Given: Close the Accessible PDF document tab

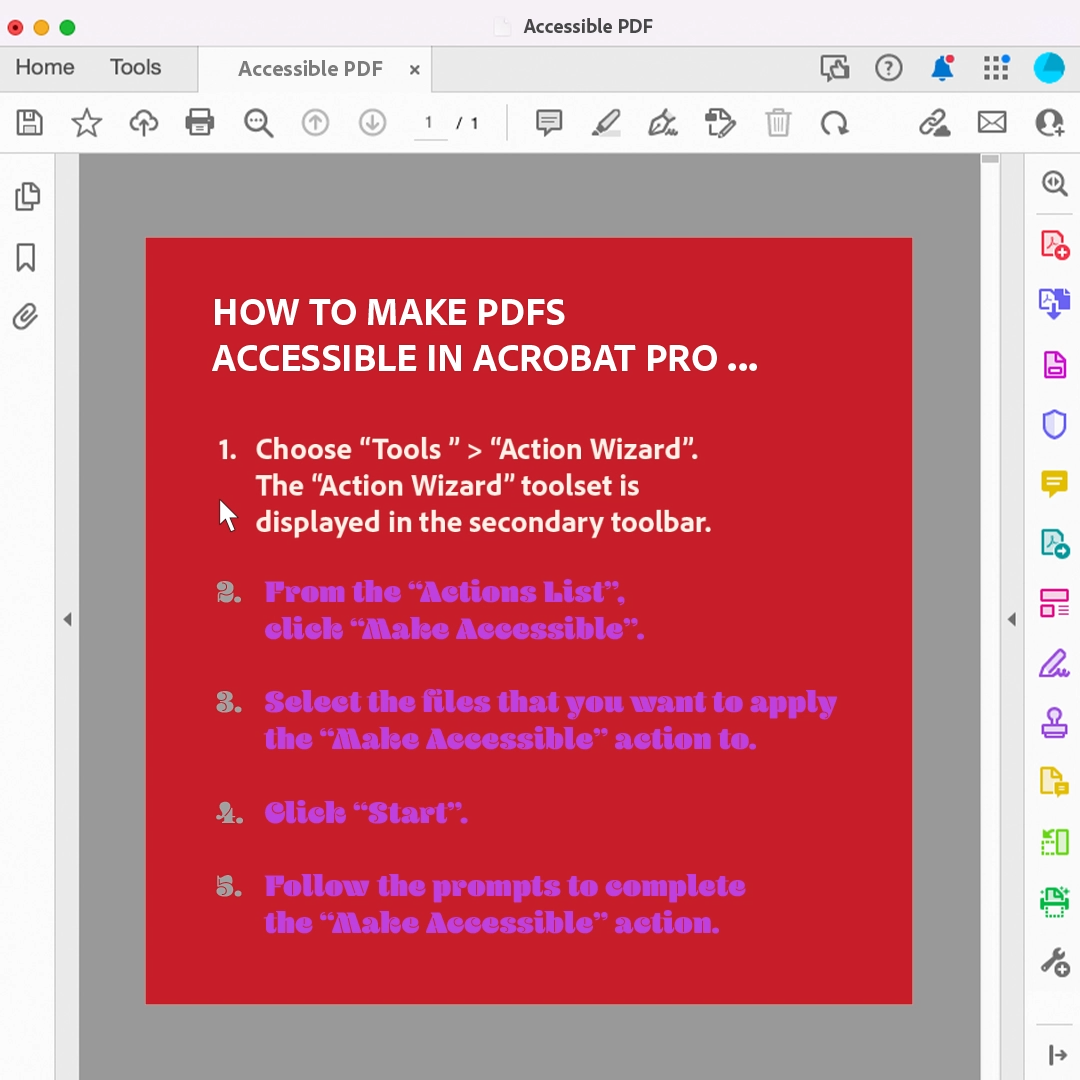Looking at the screenshot, I should 414,70.
